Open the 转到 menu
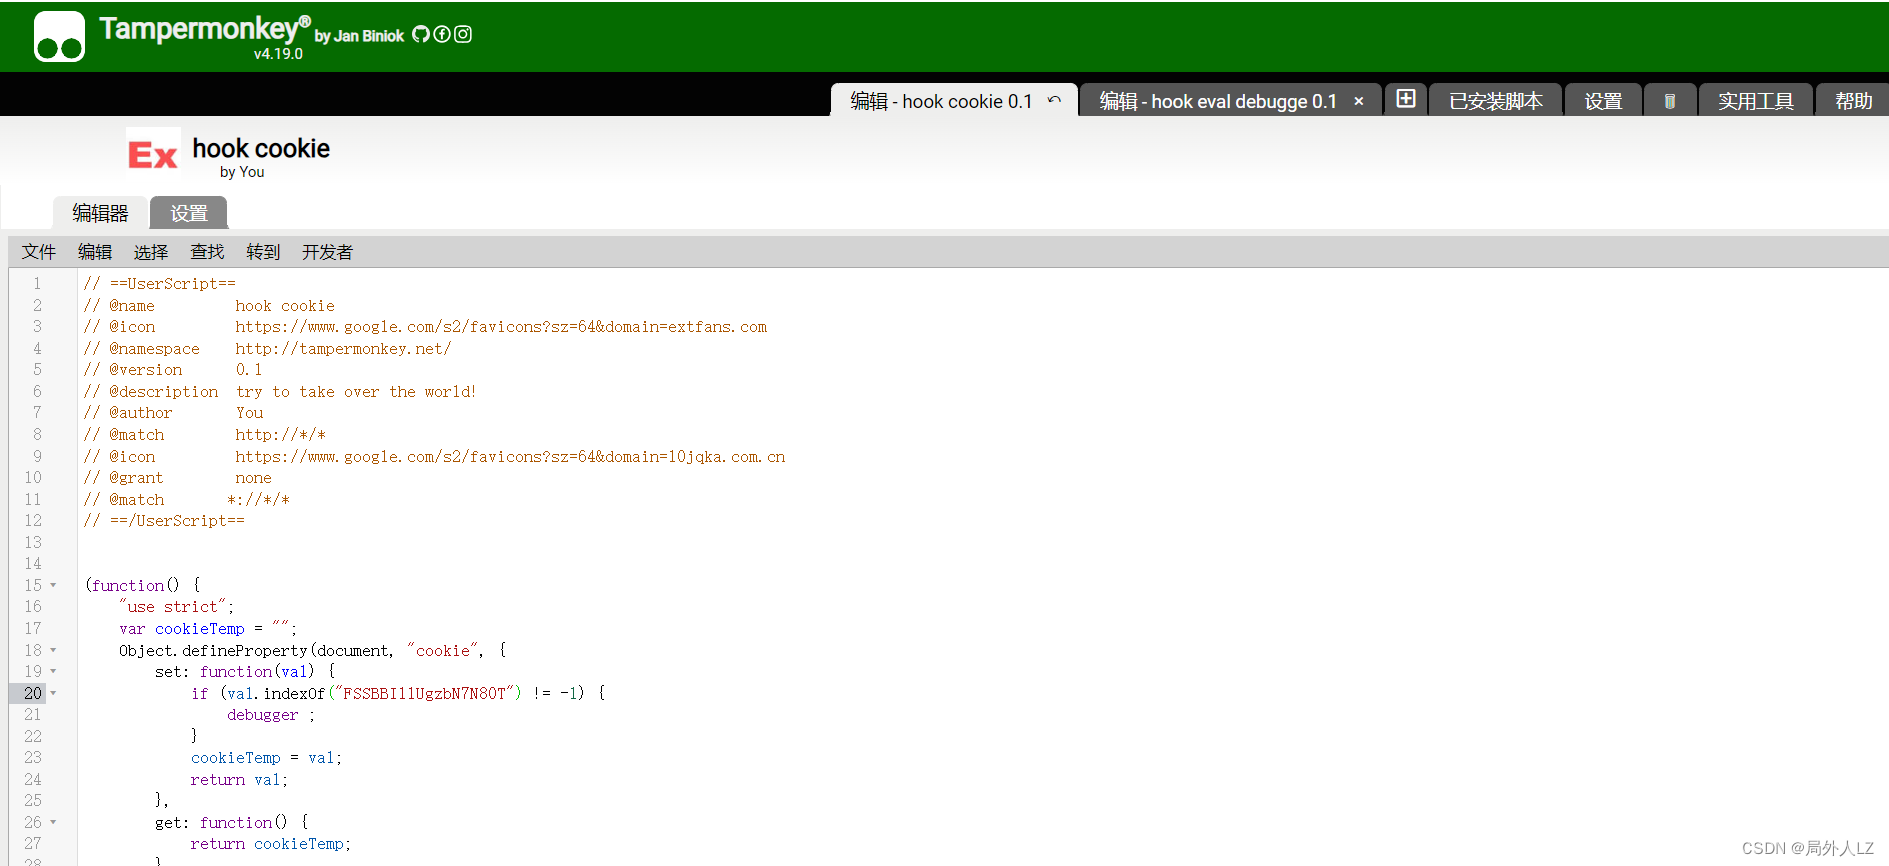1889x866 pixels. click(x=263, y=252)
